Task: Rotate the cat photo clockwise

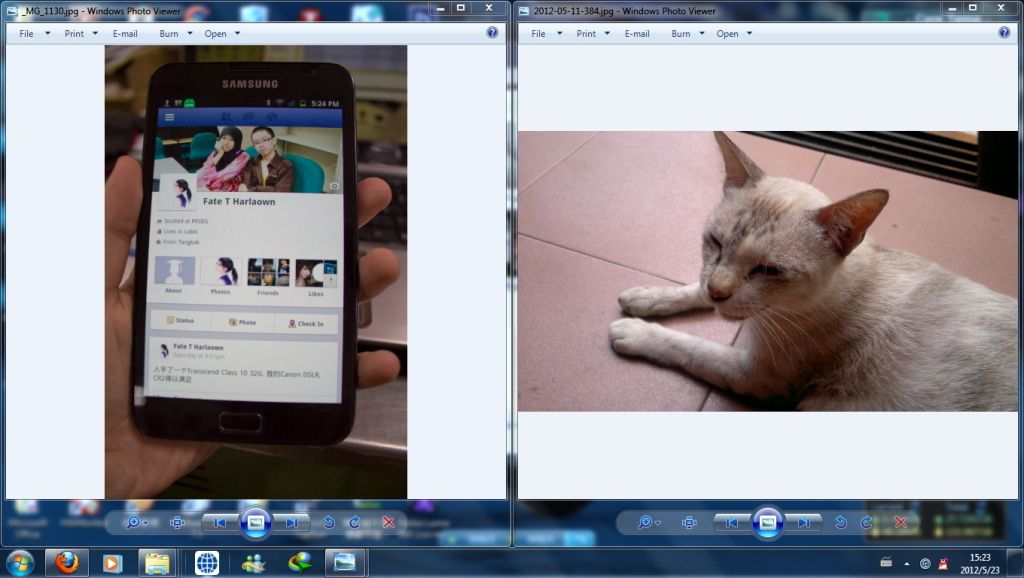Action: [x=866, y=522]
